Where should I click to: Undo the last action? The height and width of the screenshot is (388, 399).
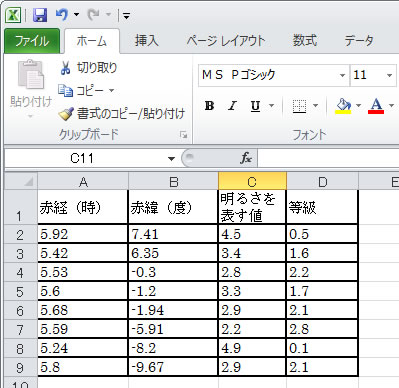tap(61, 15)
